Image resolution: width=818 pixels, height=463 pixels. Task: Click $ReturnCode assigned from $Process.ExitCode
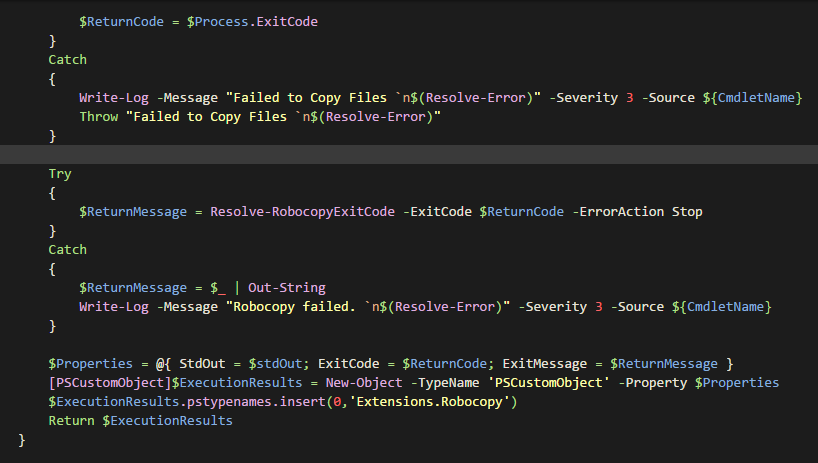click(122, 22)
